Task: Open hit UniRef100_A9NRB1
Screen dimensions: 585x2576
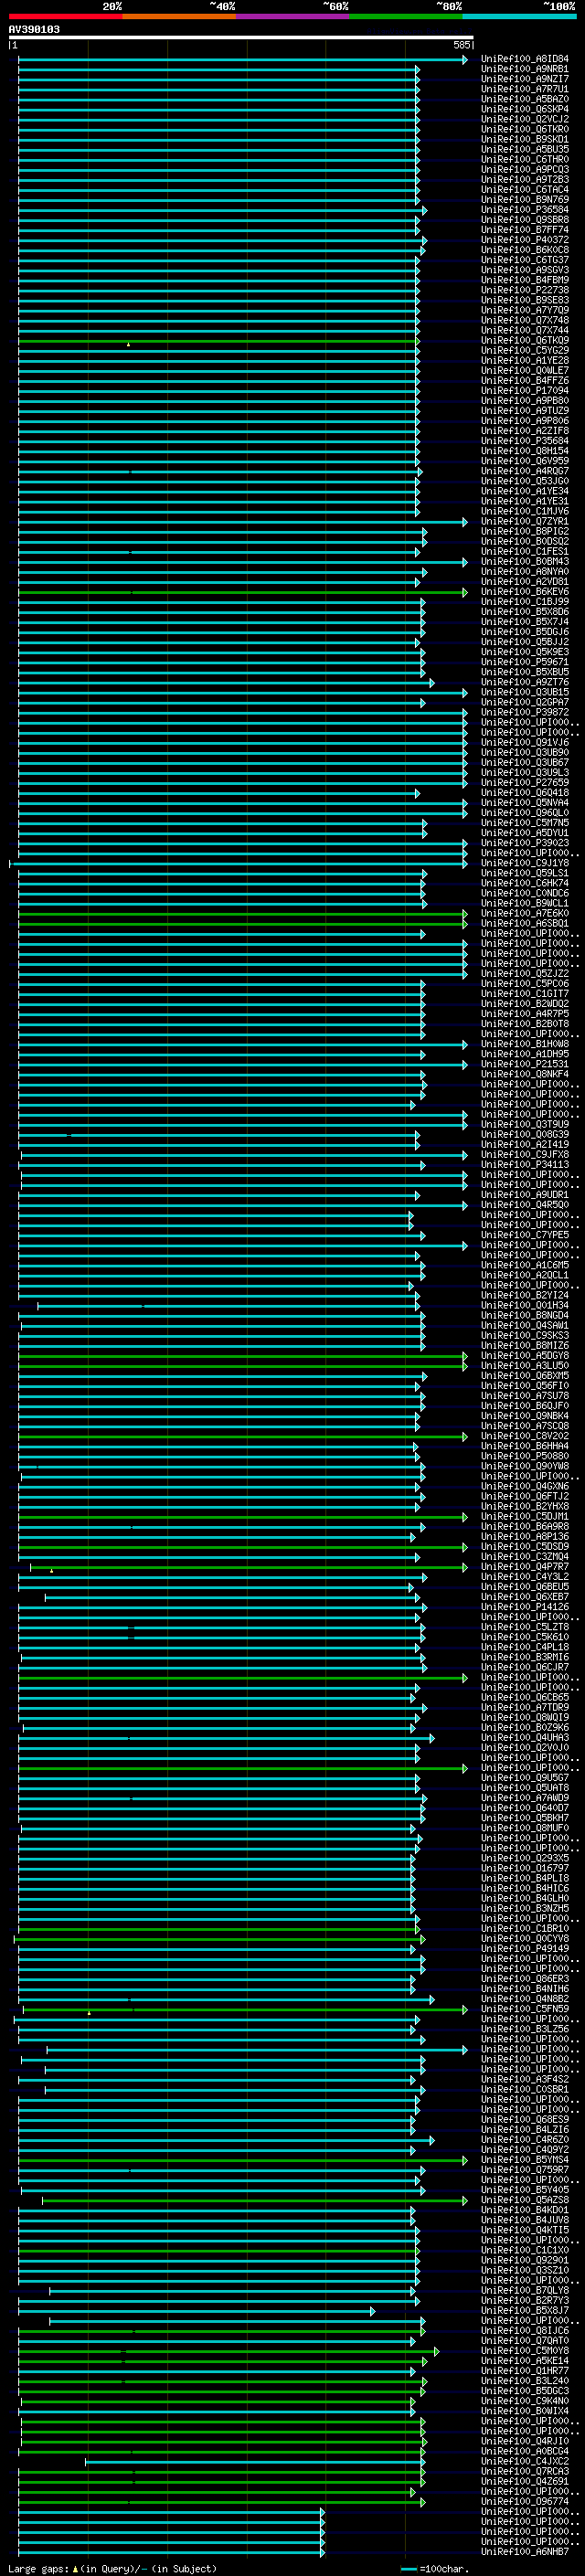Action: (x=524, y=69)
